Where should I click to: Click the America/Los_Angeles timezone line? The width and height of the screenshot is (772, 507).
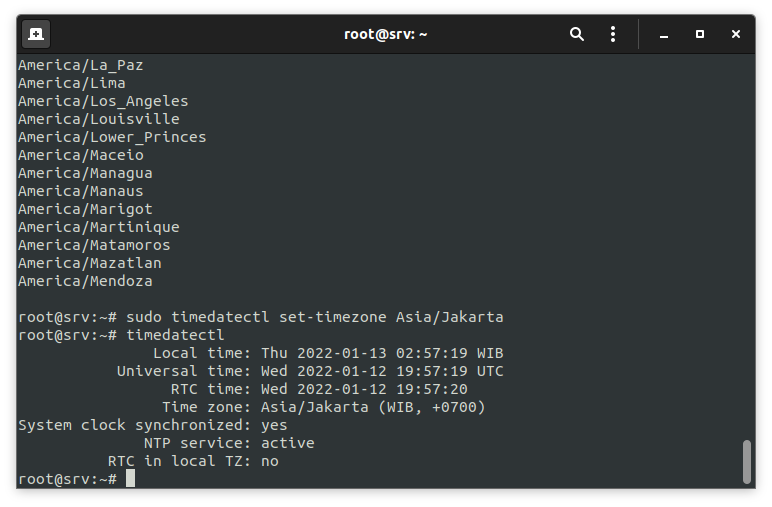[103, 101]
